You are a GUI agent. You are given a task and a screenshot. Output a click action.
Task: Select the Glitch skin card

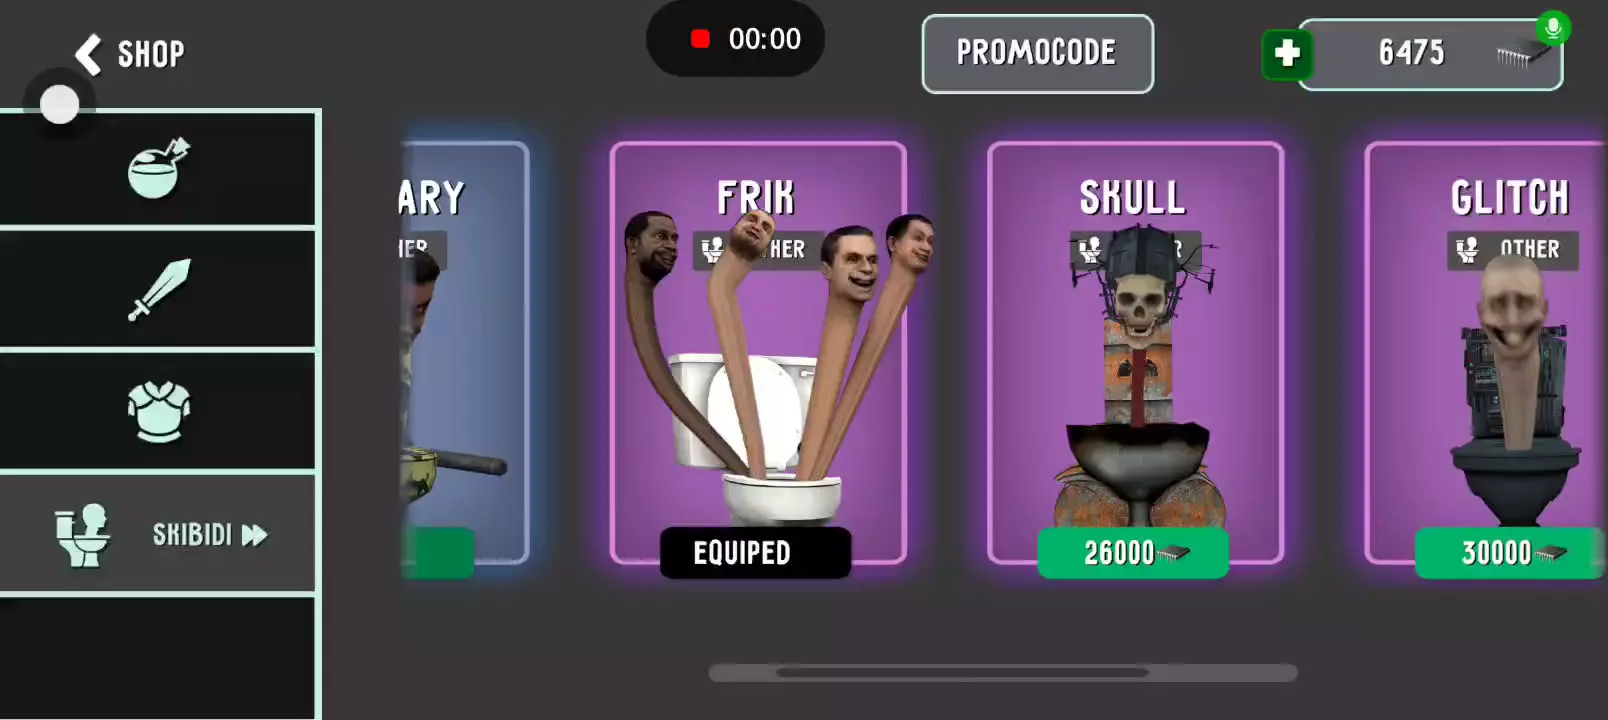coord(1486,352)
